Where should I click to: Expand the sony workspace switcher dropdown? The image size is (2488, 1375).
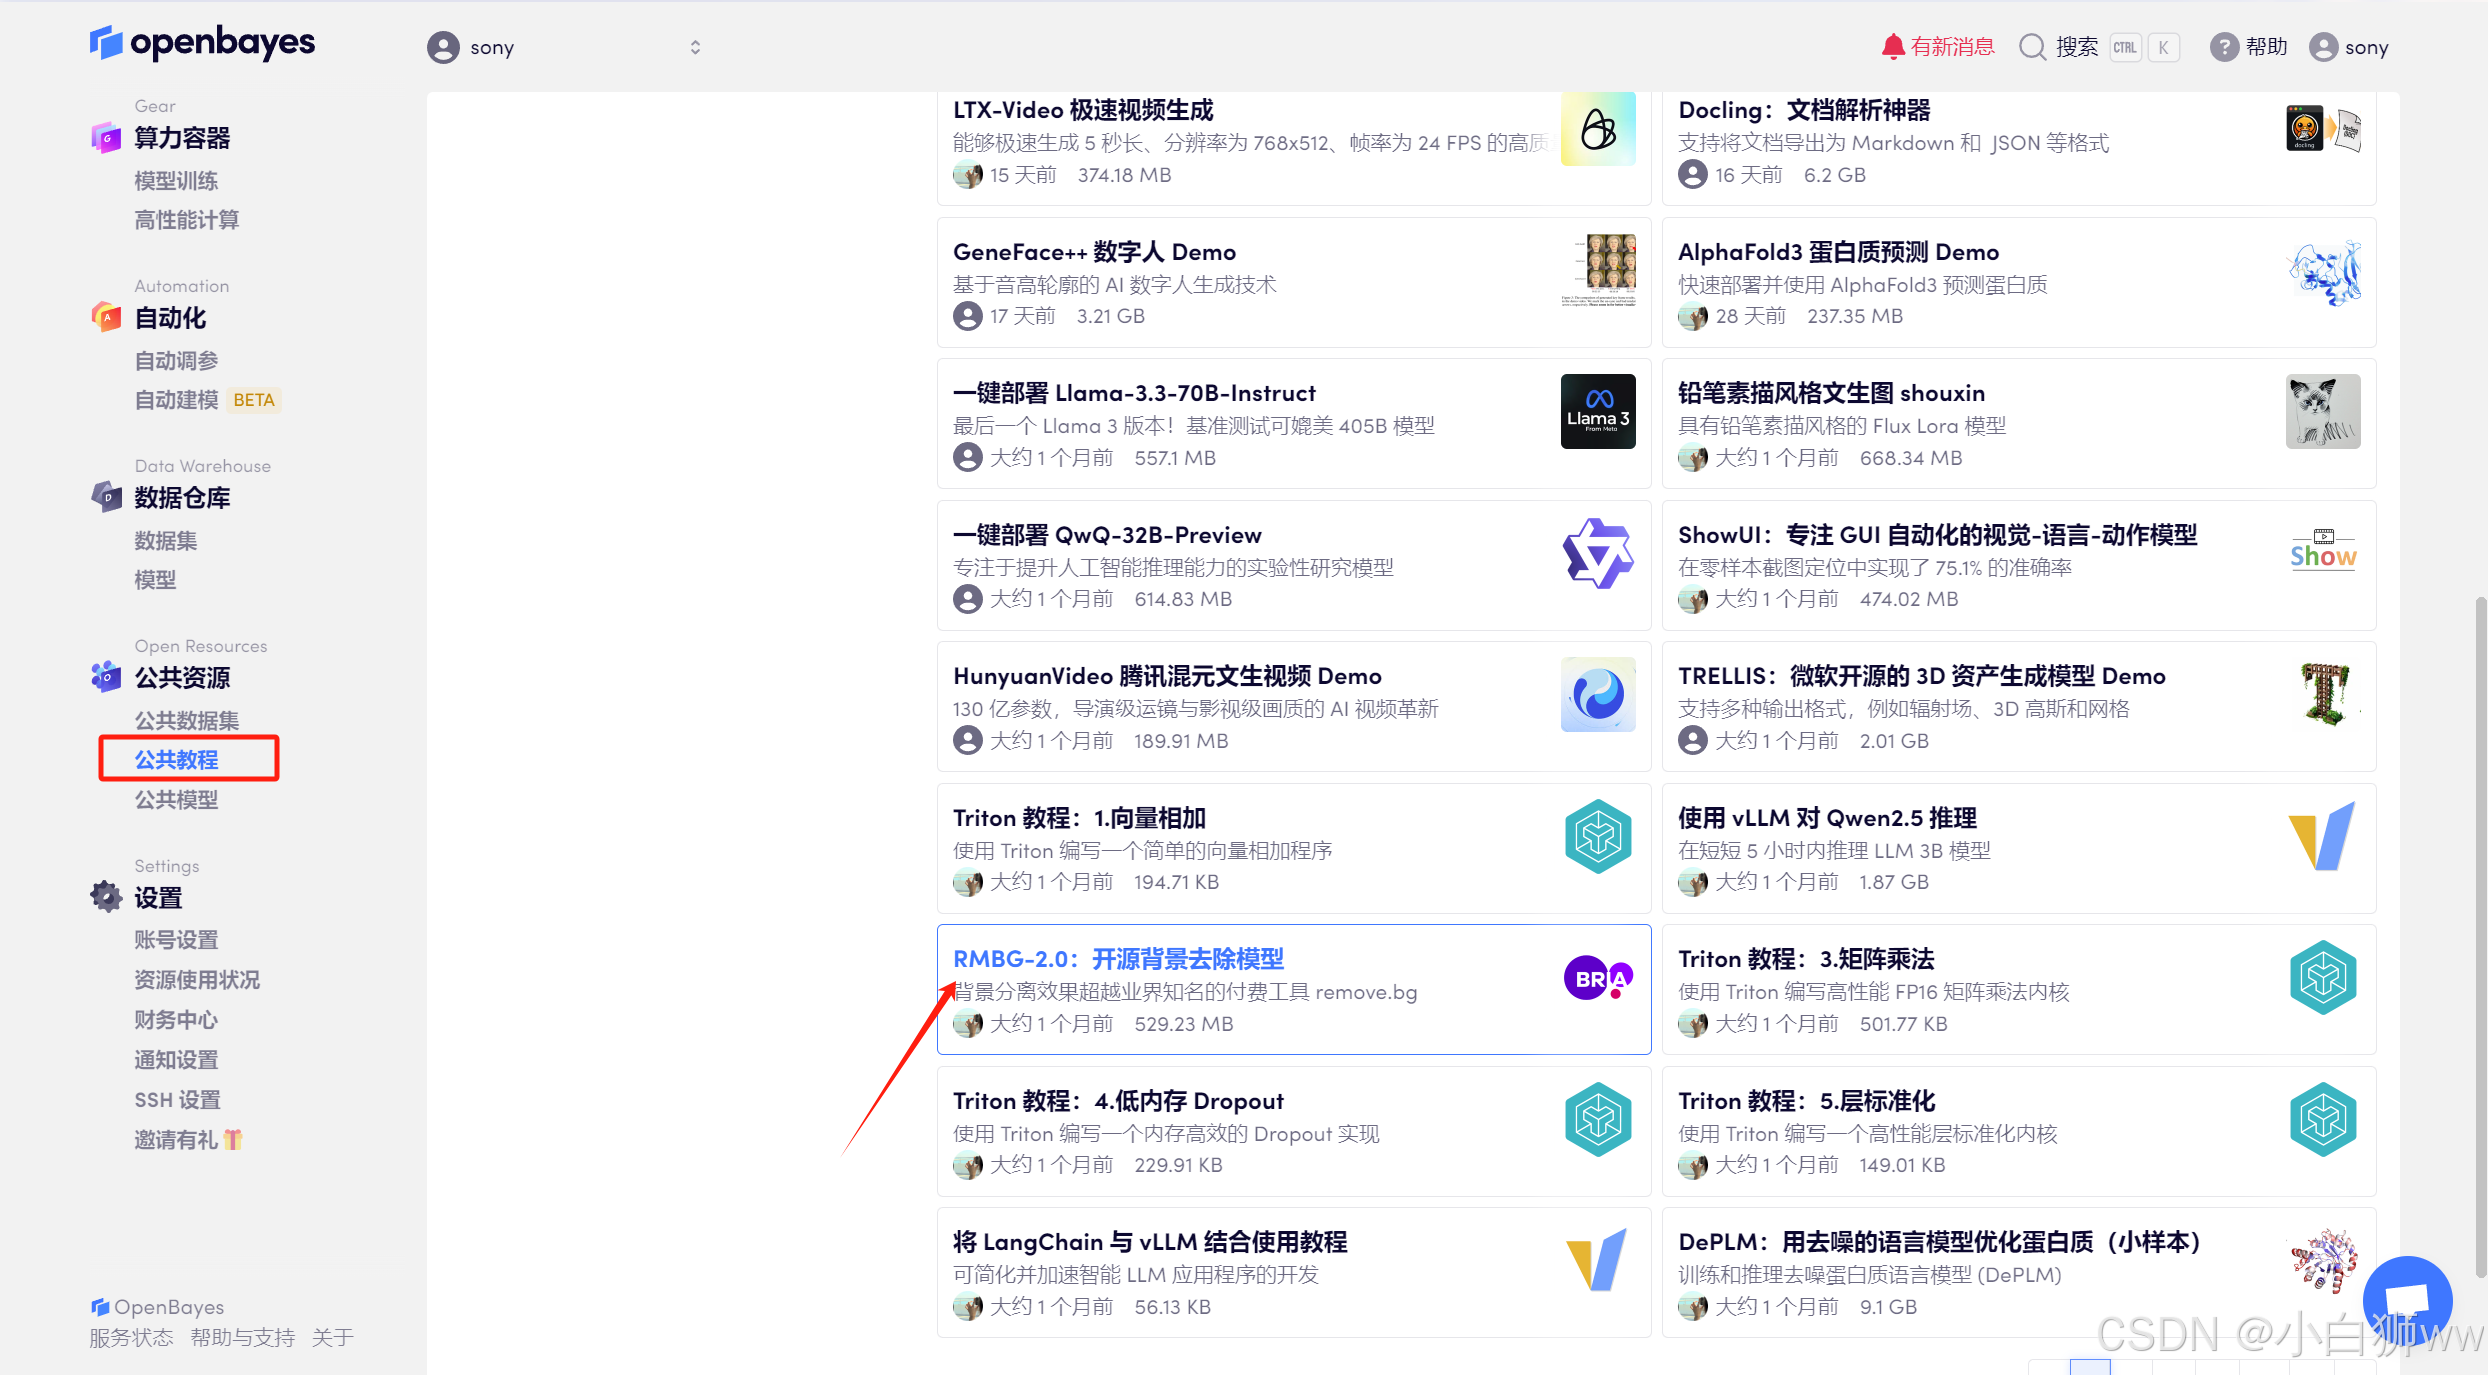coord(695,47)
